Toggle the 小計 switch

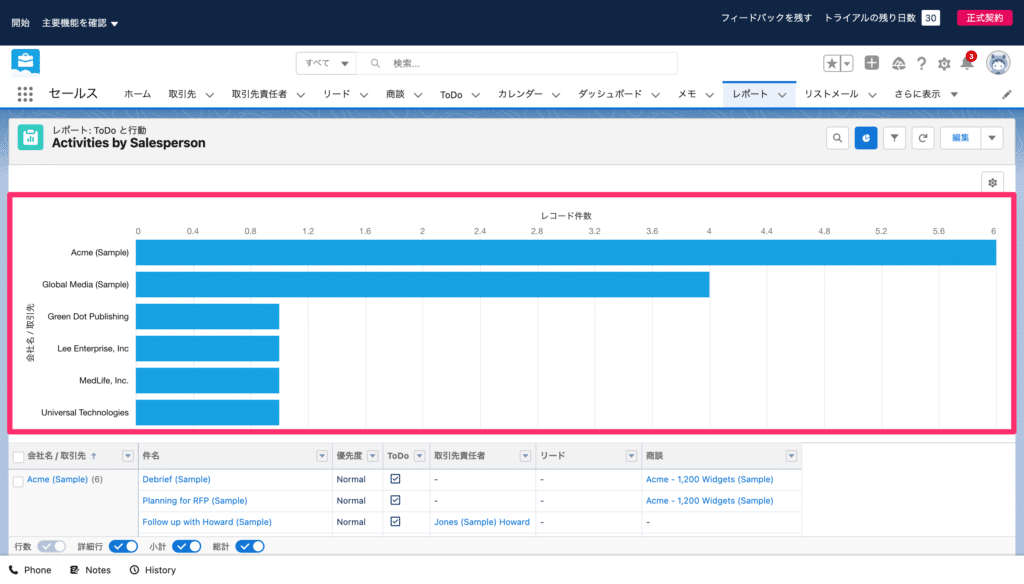pyautogui.click(x=186, y=547)
